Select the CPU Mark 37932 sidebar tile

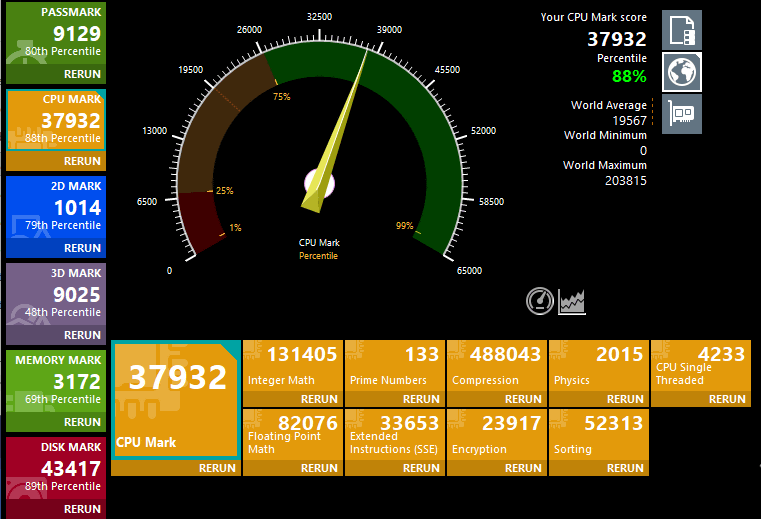[x=56, y=120]
